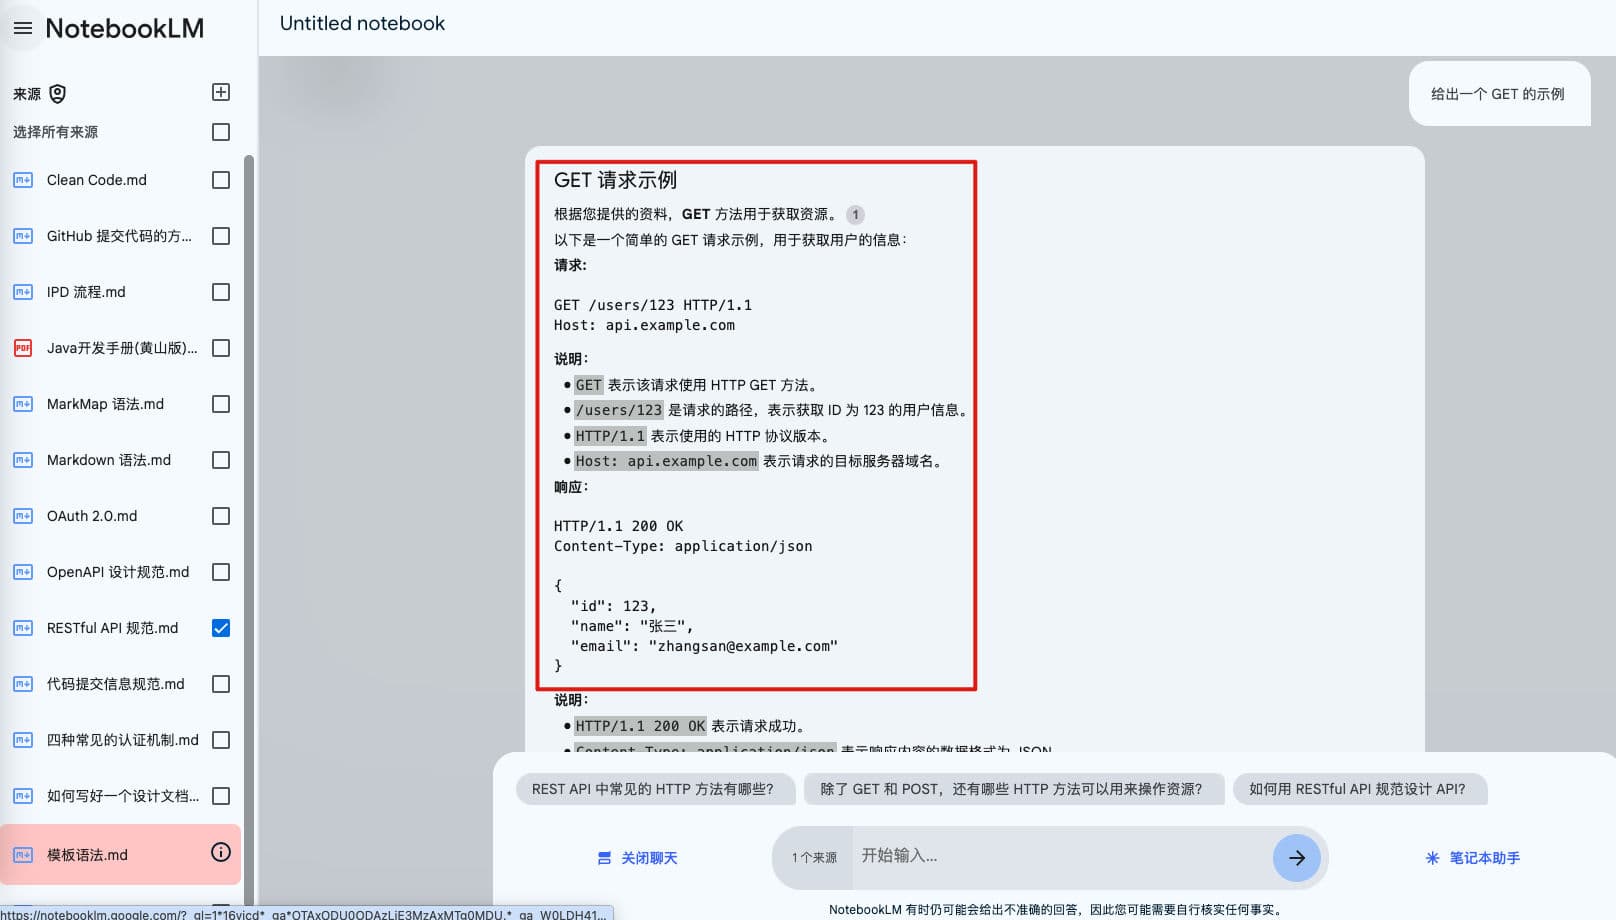1616x920 pixels.
Task: Click the NotebookLM logo
Action: pos(125,28)
